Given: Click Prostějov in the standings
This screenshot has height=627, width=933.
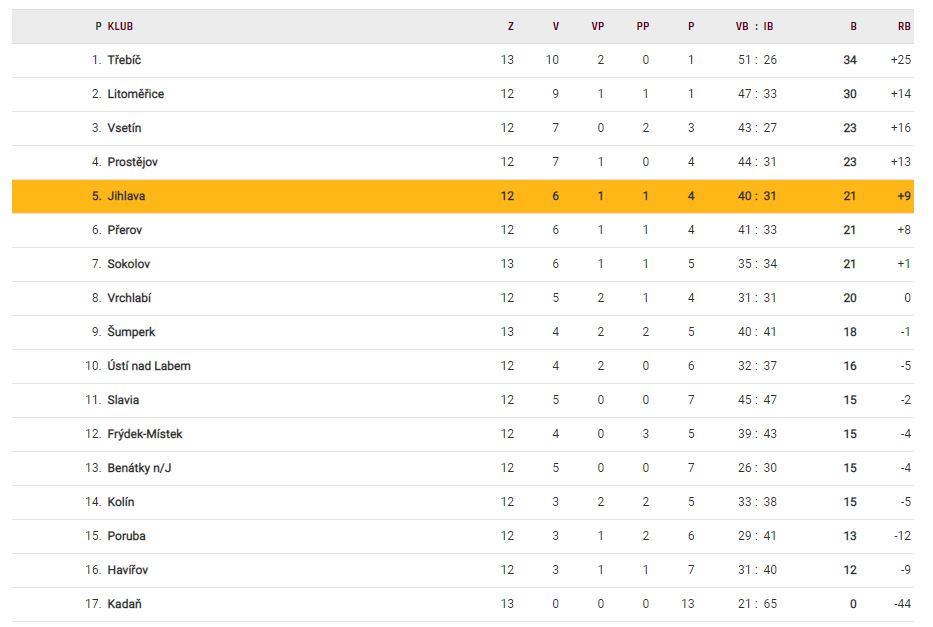Looking at the screenshot, I should coord(132,162).
